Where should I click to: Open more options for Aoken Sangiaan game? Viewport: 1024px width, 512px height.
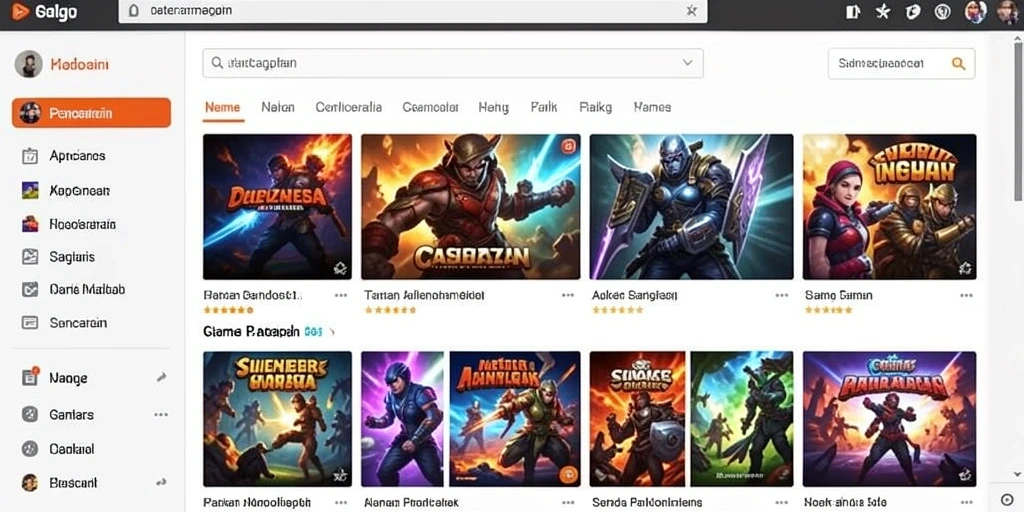point(782,295)
